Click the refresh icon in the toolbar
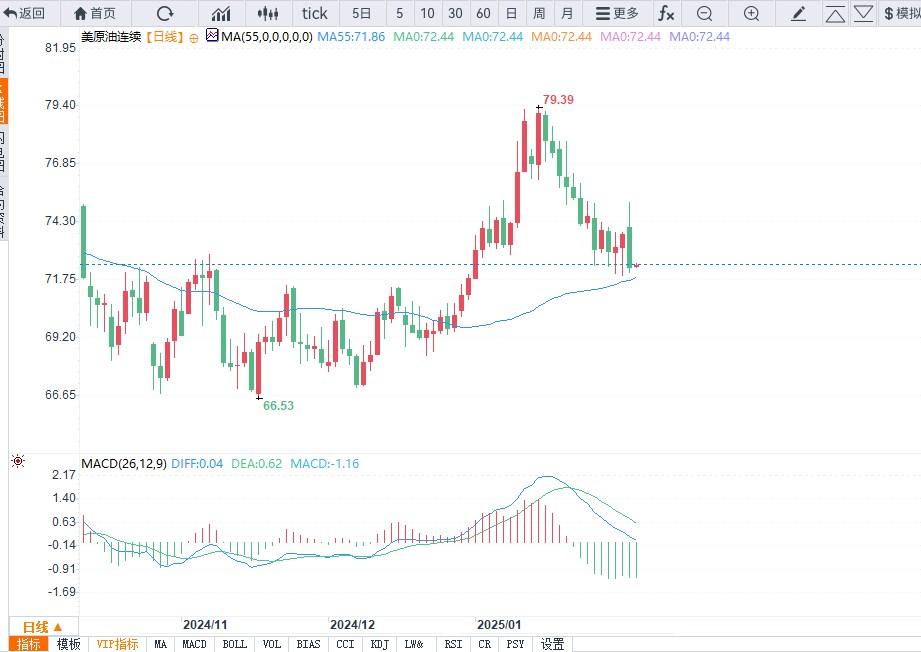 [165, 13]
